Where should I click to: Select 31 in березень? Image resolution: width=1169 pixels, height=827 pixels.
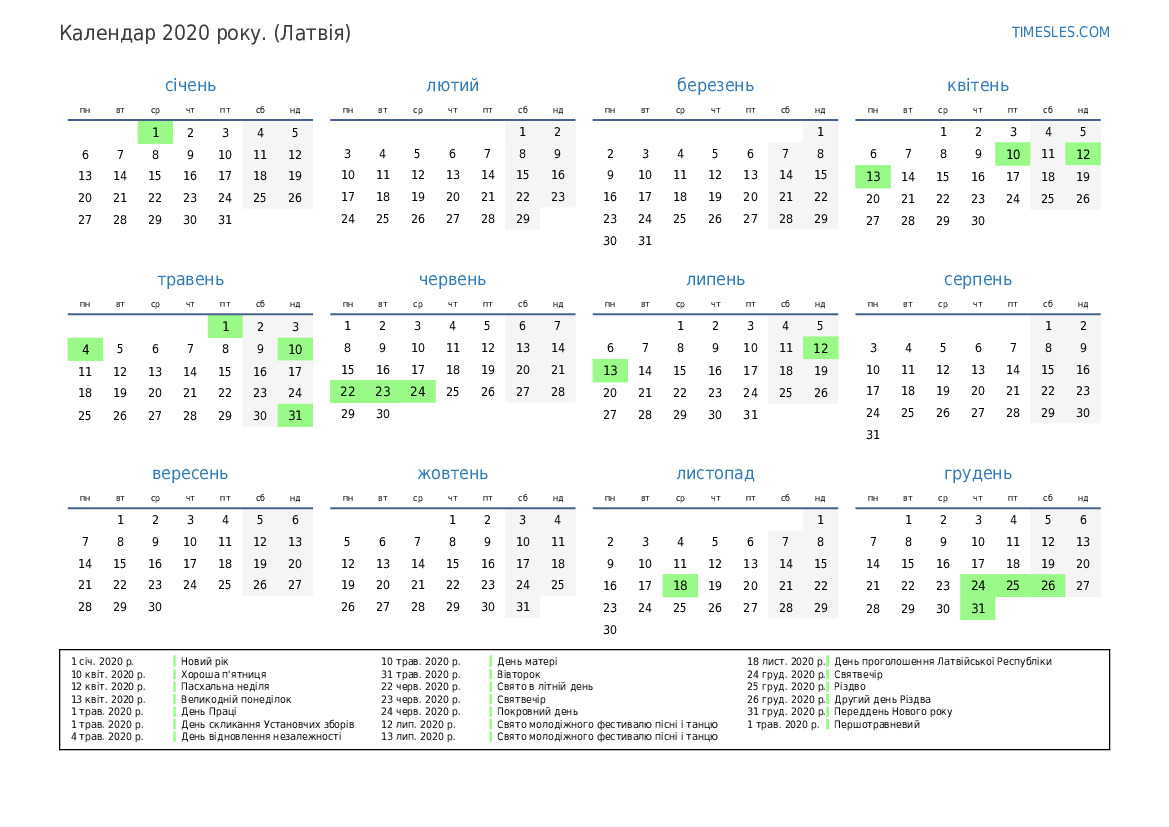pos(645,241)
